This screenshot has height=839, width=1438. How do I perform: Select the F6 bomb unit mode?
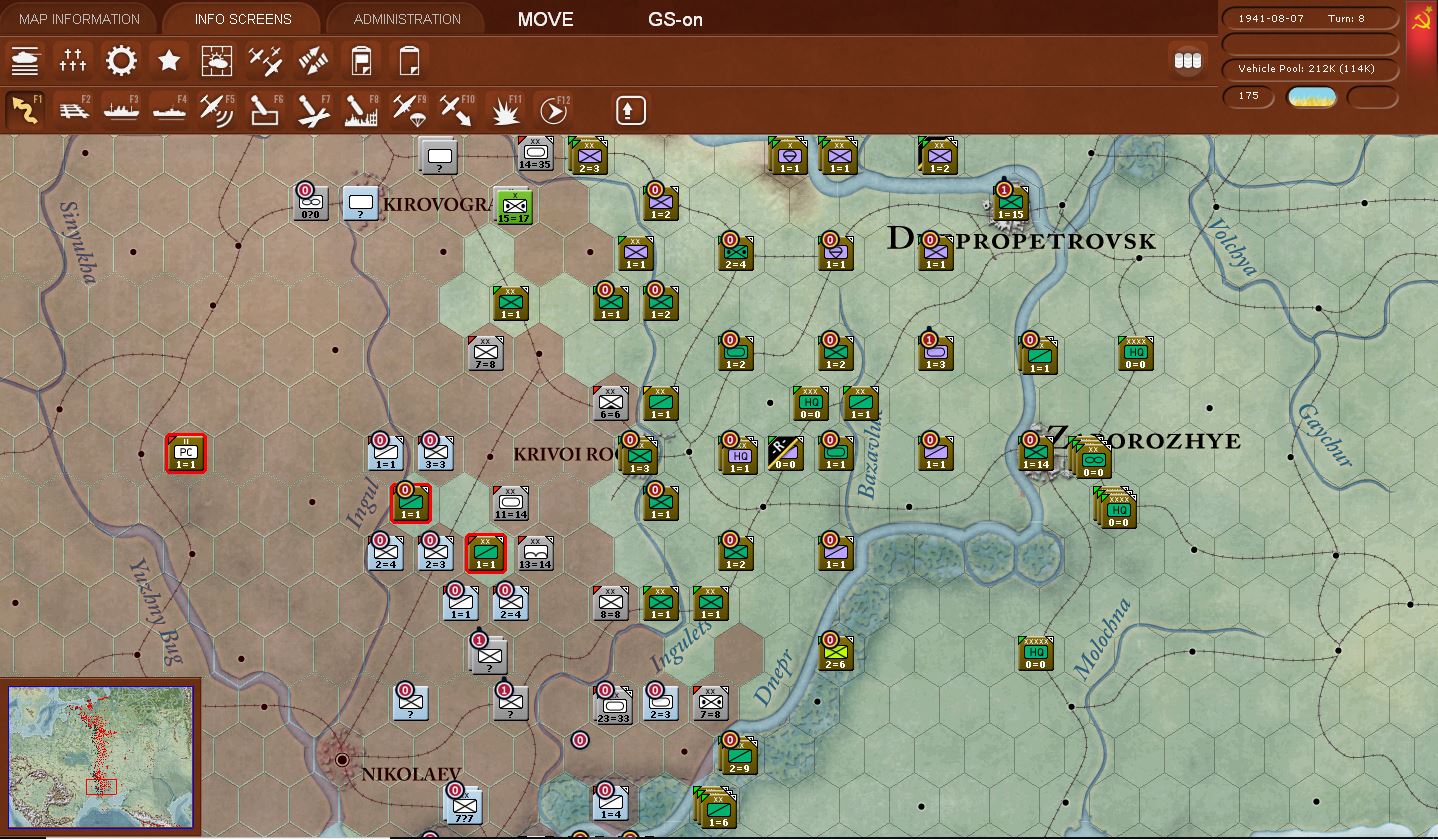click(x=266, y=110)
